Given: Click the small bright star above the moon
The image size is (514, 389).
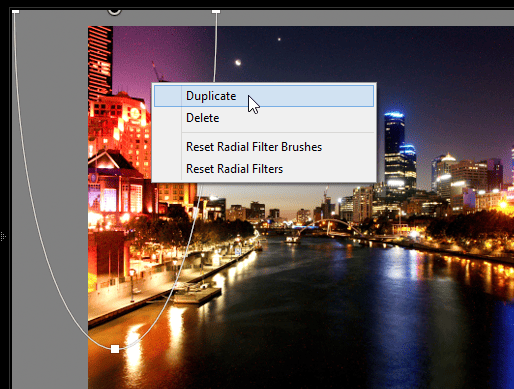Looking at the screenshot, I should 279,39.
